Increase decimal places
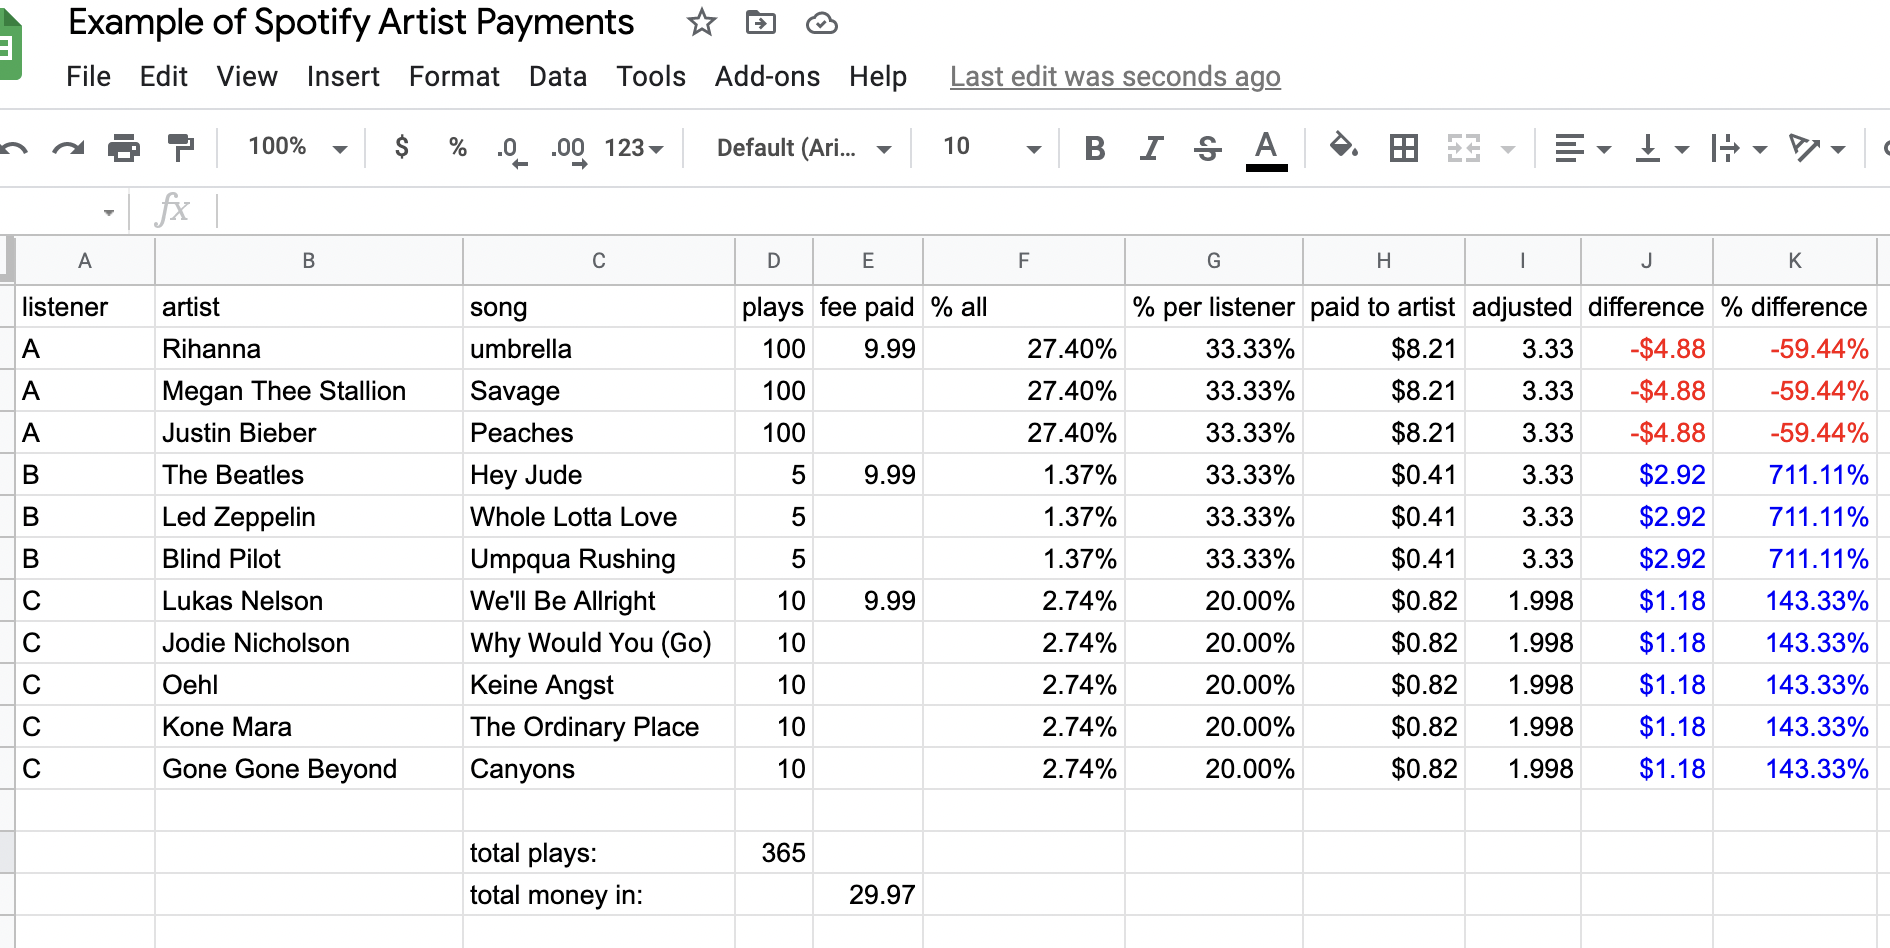The image size is (1890, 948). click(x=569, y=150)
